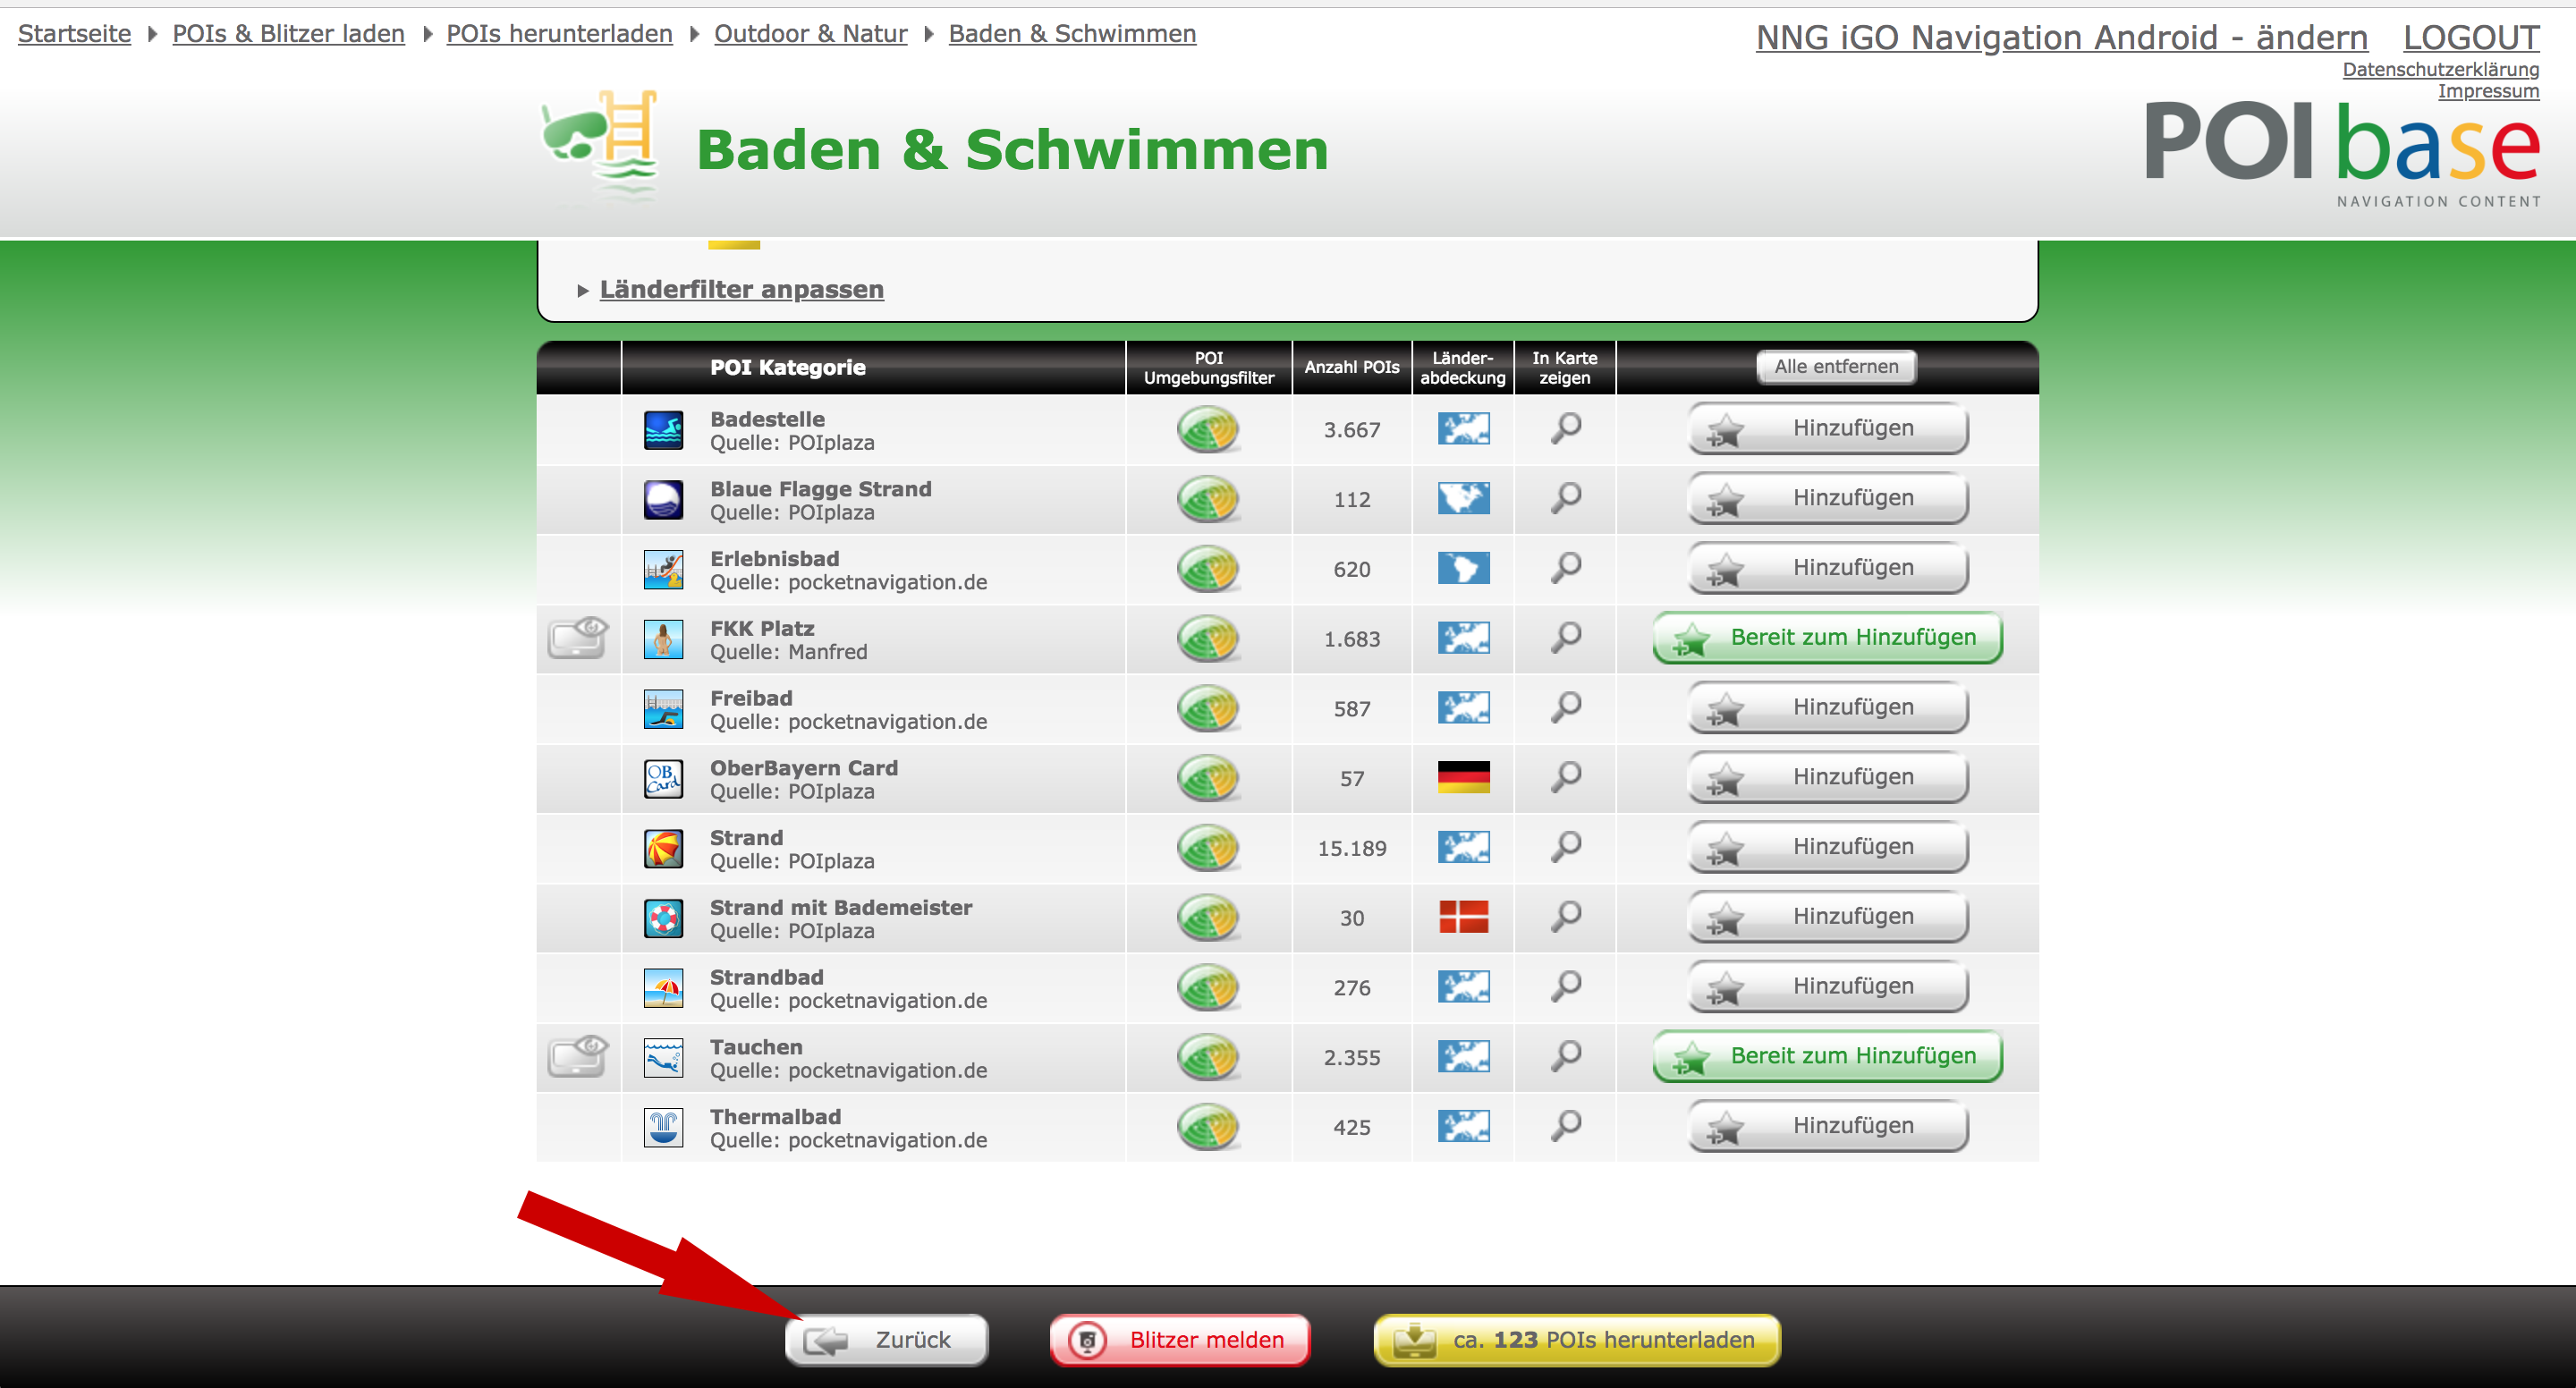Viewport: 2576px width, 1388px height.
Task: Go to Outdoor & Natur breadcrumb
Action: 810,34
